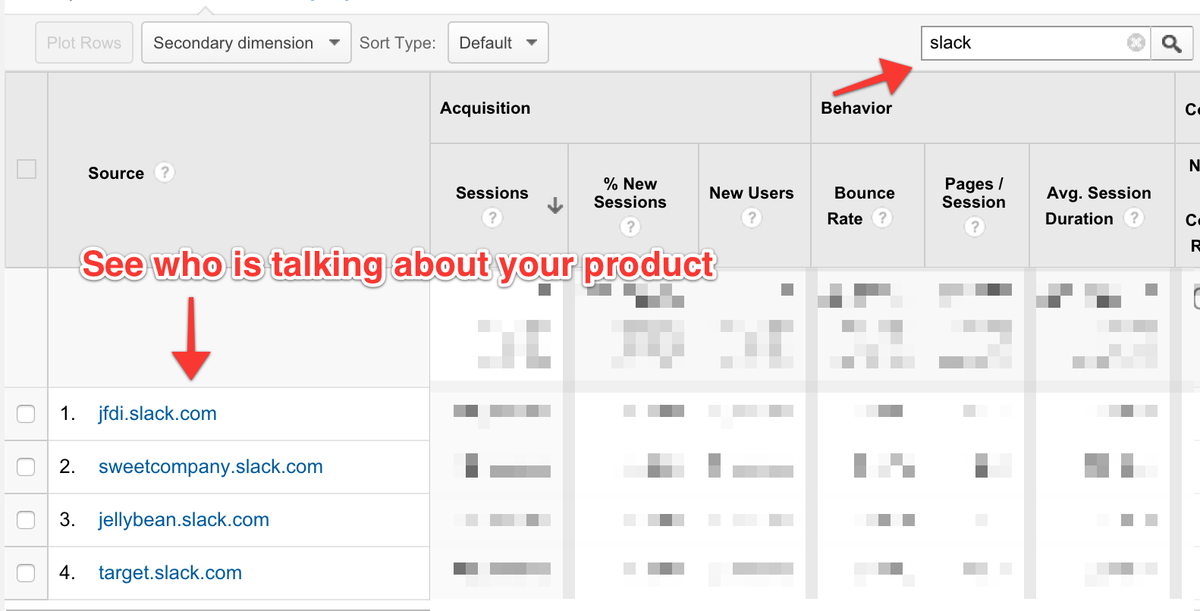
Task: Click help icon next to Source
Action: click(165, 172)
